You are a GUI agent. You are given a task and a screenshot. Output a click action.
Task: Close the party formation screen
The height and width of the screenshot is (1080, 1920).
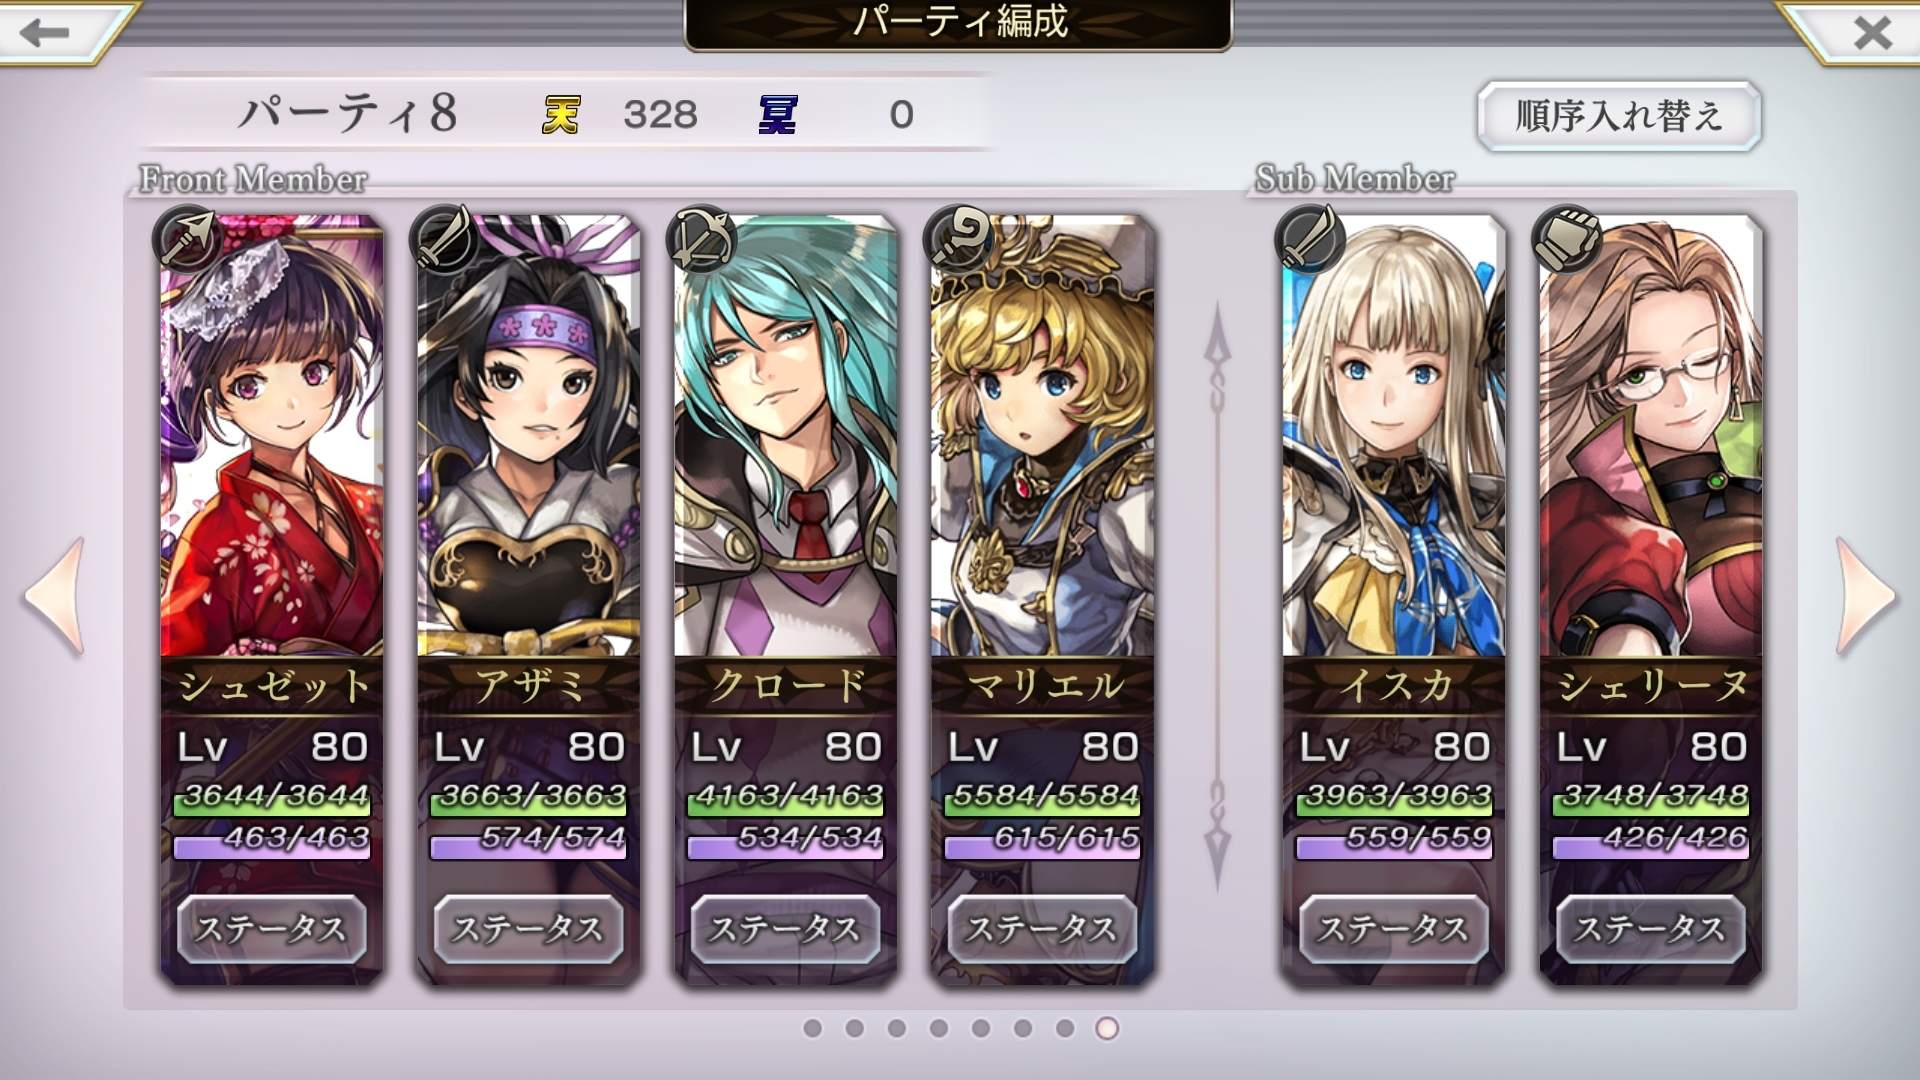point(1872,33)
